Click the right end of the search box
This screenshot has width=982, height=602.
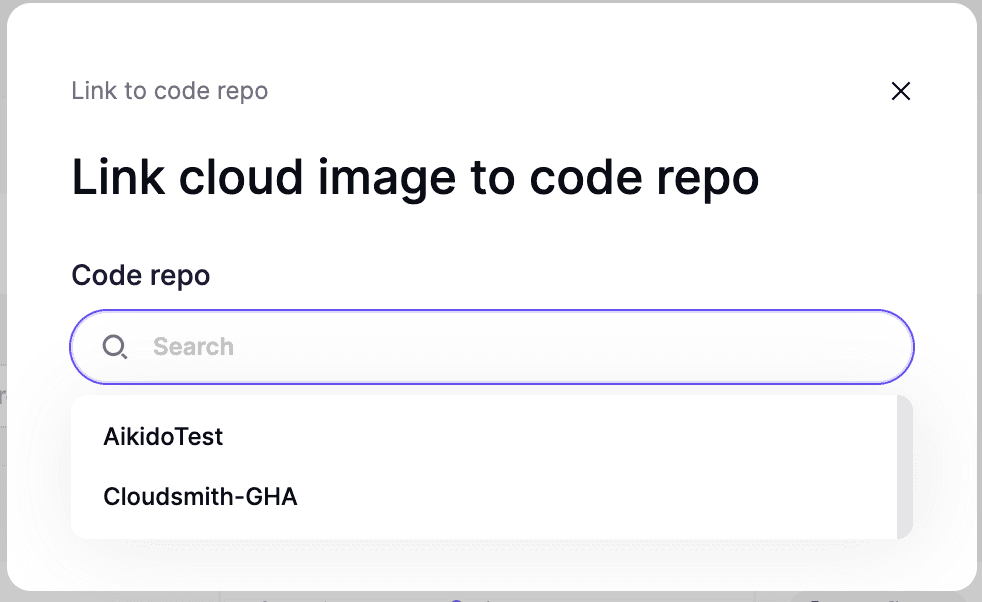point(880,347)
